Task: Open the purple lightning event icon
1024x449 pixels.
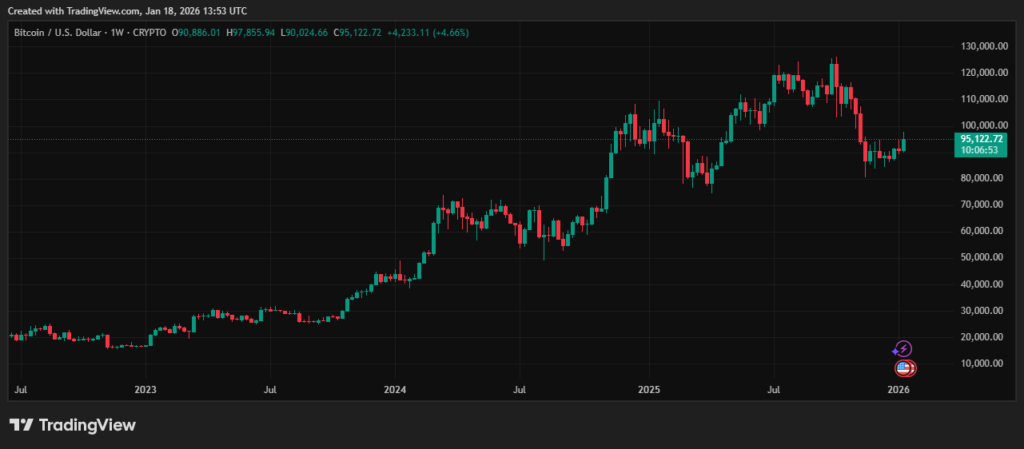Action: pyautogui.click(x=902, y=348)
